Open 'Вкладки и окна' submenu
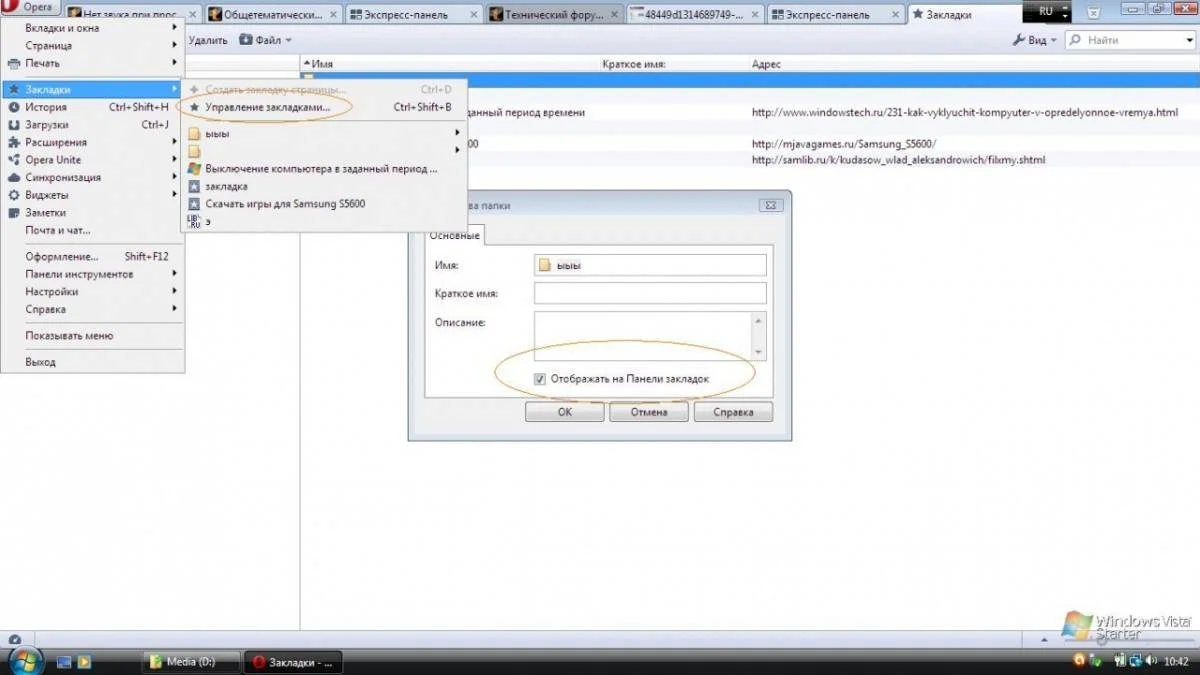The height and width of the screenshot is (675, 1200). pyautogui.click(x=93, y=28)
